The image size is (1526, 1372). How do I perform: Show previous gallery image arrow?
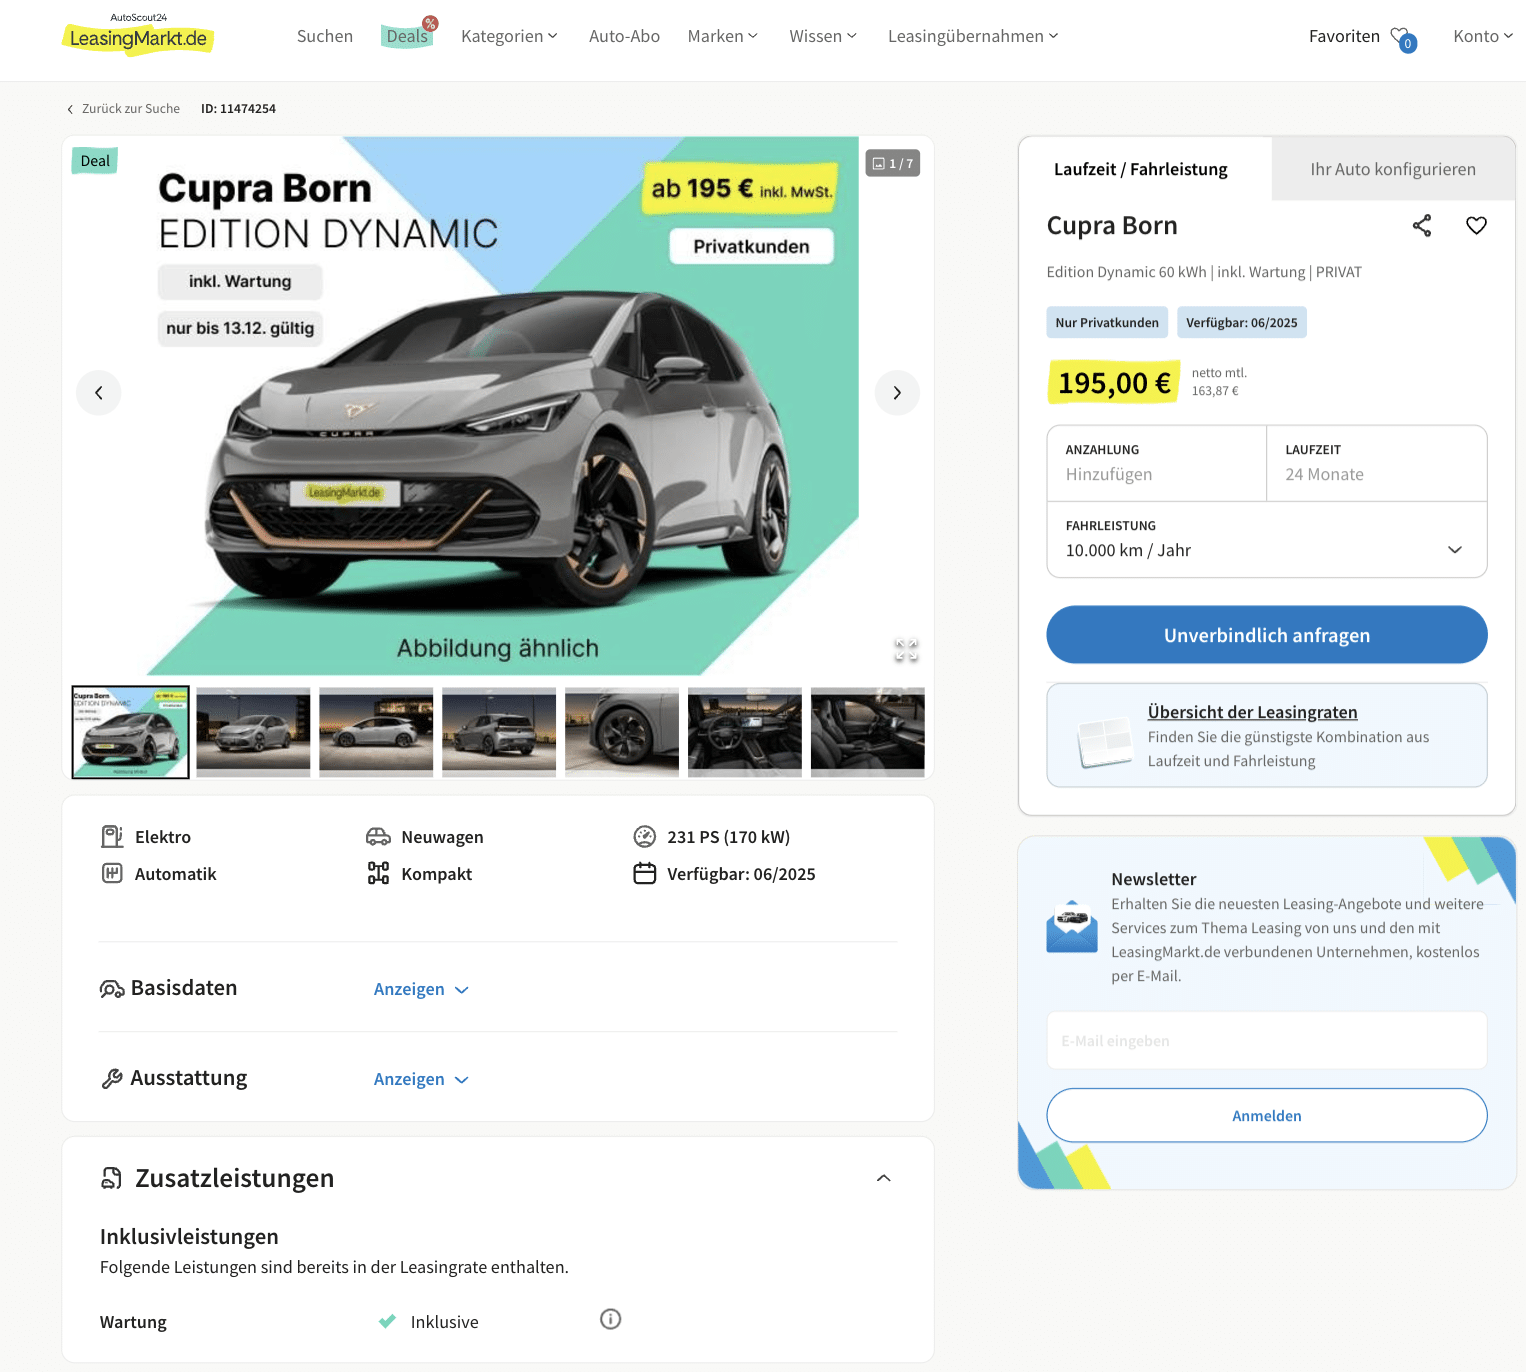pos(99,393)
